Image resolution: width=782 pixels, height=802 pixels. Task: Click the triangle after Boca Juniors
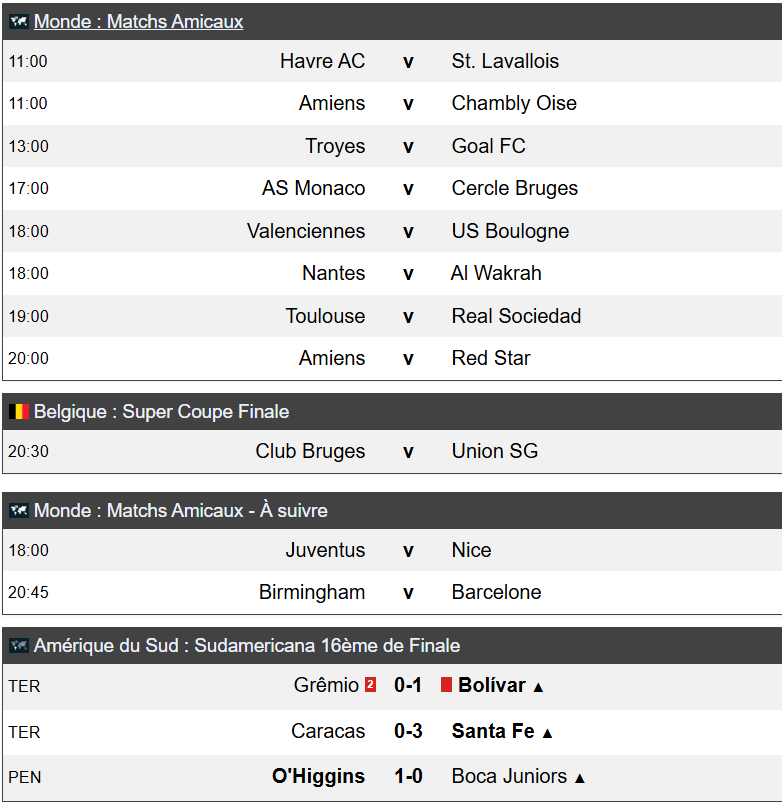click(x=579, y=779)
